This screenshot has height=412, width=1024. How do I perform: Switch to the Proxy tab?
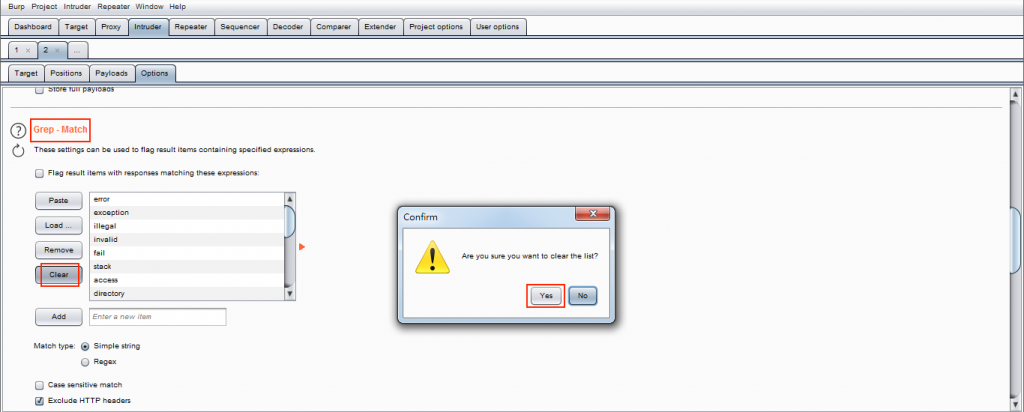(x=111, y=27)
